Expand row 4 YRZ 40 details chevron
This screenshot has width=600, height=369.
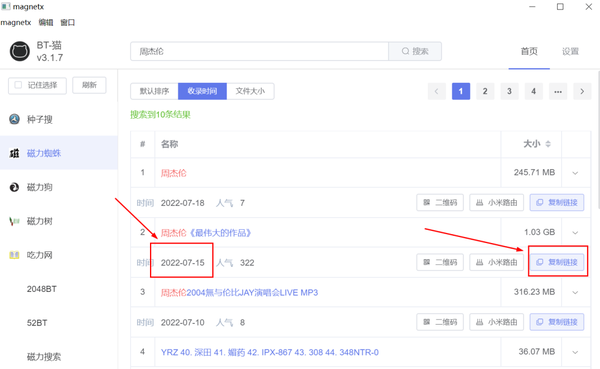pyautogui.click(x=575, y=352)
